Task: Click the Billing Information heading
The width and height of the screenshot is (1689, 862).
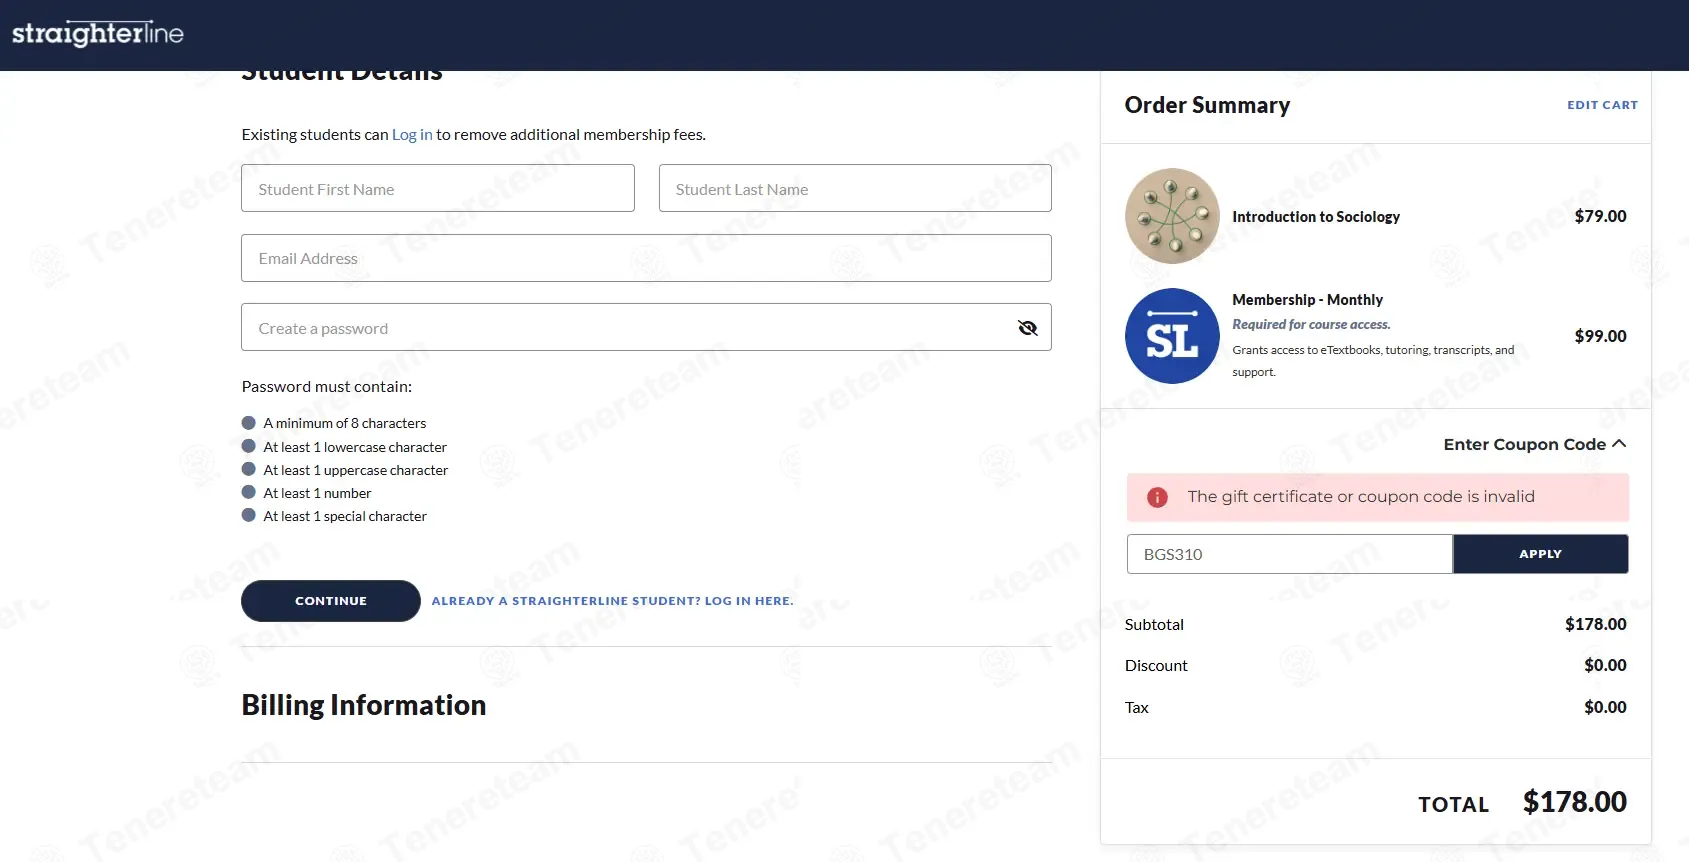Action: [x=364, y=705]
